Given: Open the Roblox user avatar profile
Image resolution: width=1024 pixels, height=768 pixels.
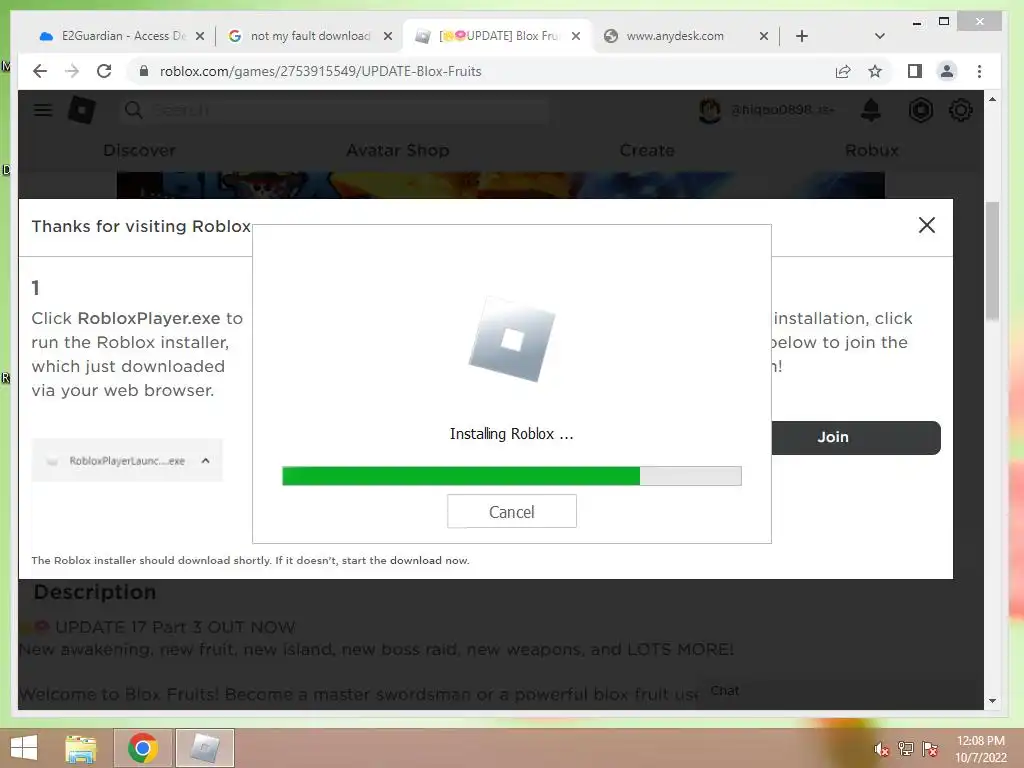Looking at the screenshot, I should 710,110.
